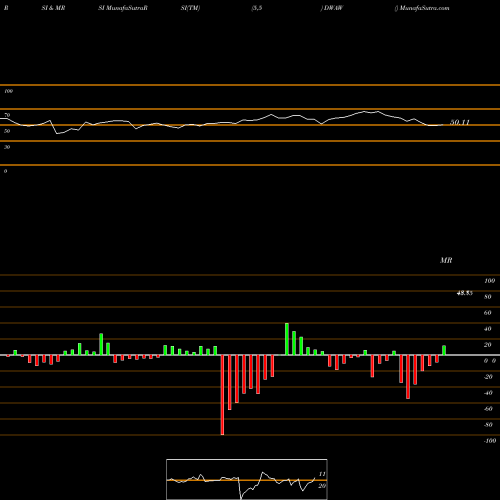
Task: Click the MR axis label 100
Action: tap(489, 281)
